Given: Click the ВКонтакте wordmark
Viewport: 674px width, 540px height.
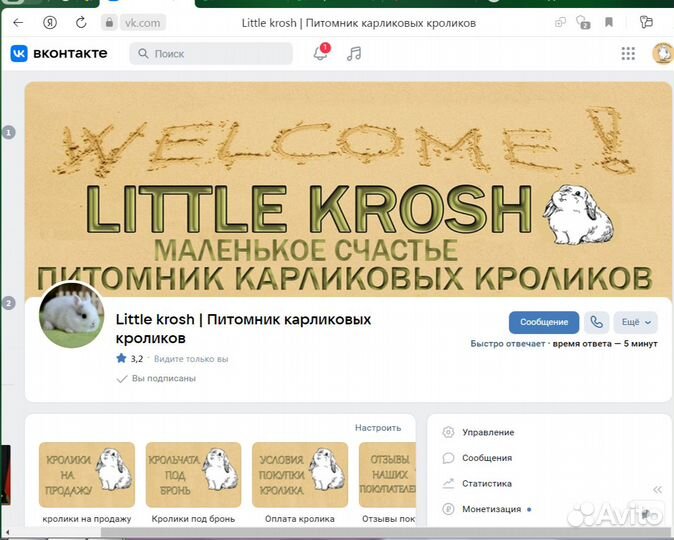Looking at the screenshot, I should [70, 53].
